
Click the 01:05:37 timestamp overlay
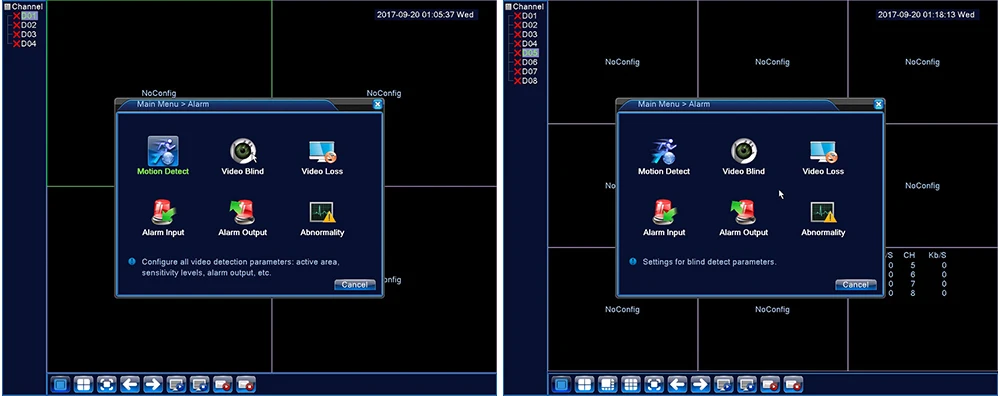425,14
